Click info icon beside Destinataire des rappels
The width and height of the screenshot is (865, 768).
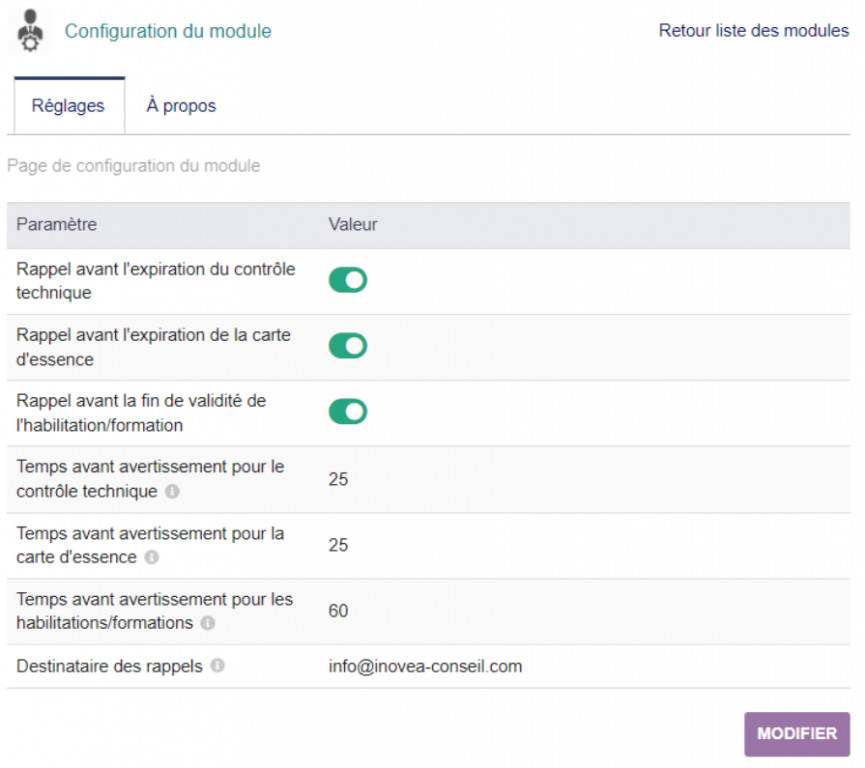click(217, 666)
